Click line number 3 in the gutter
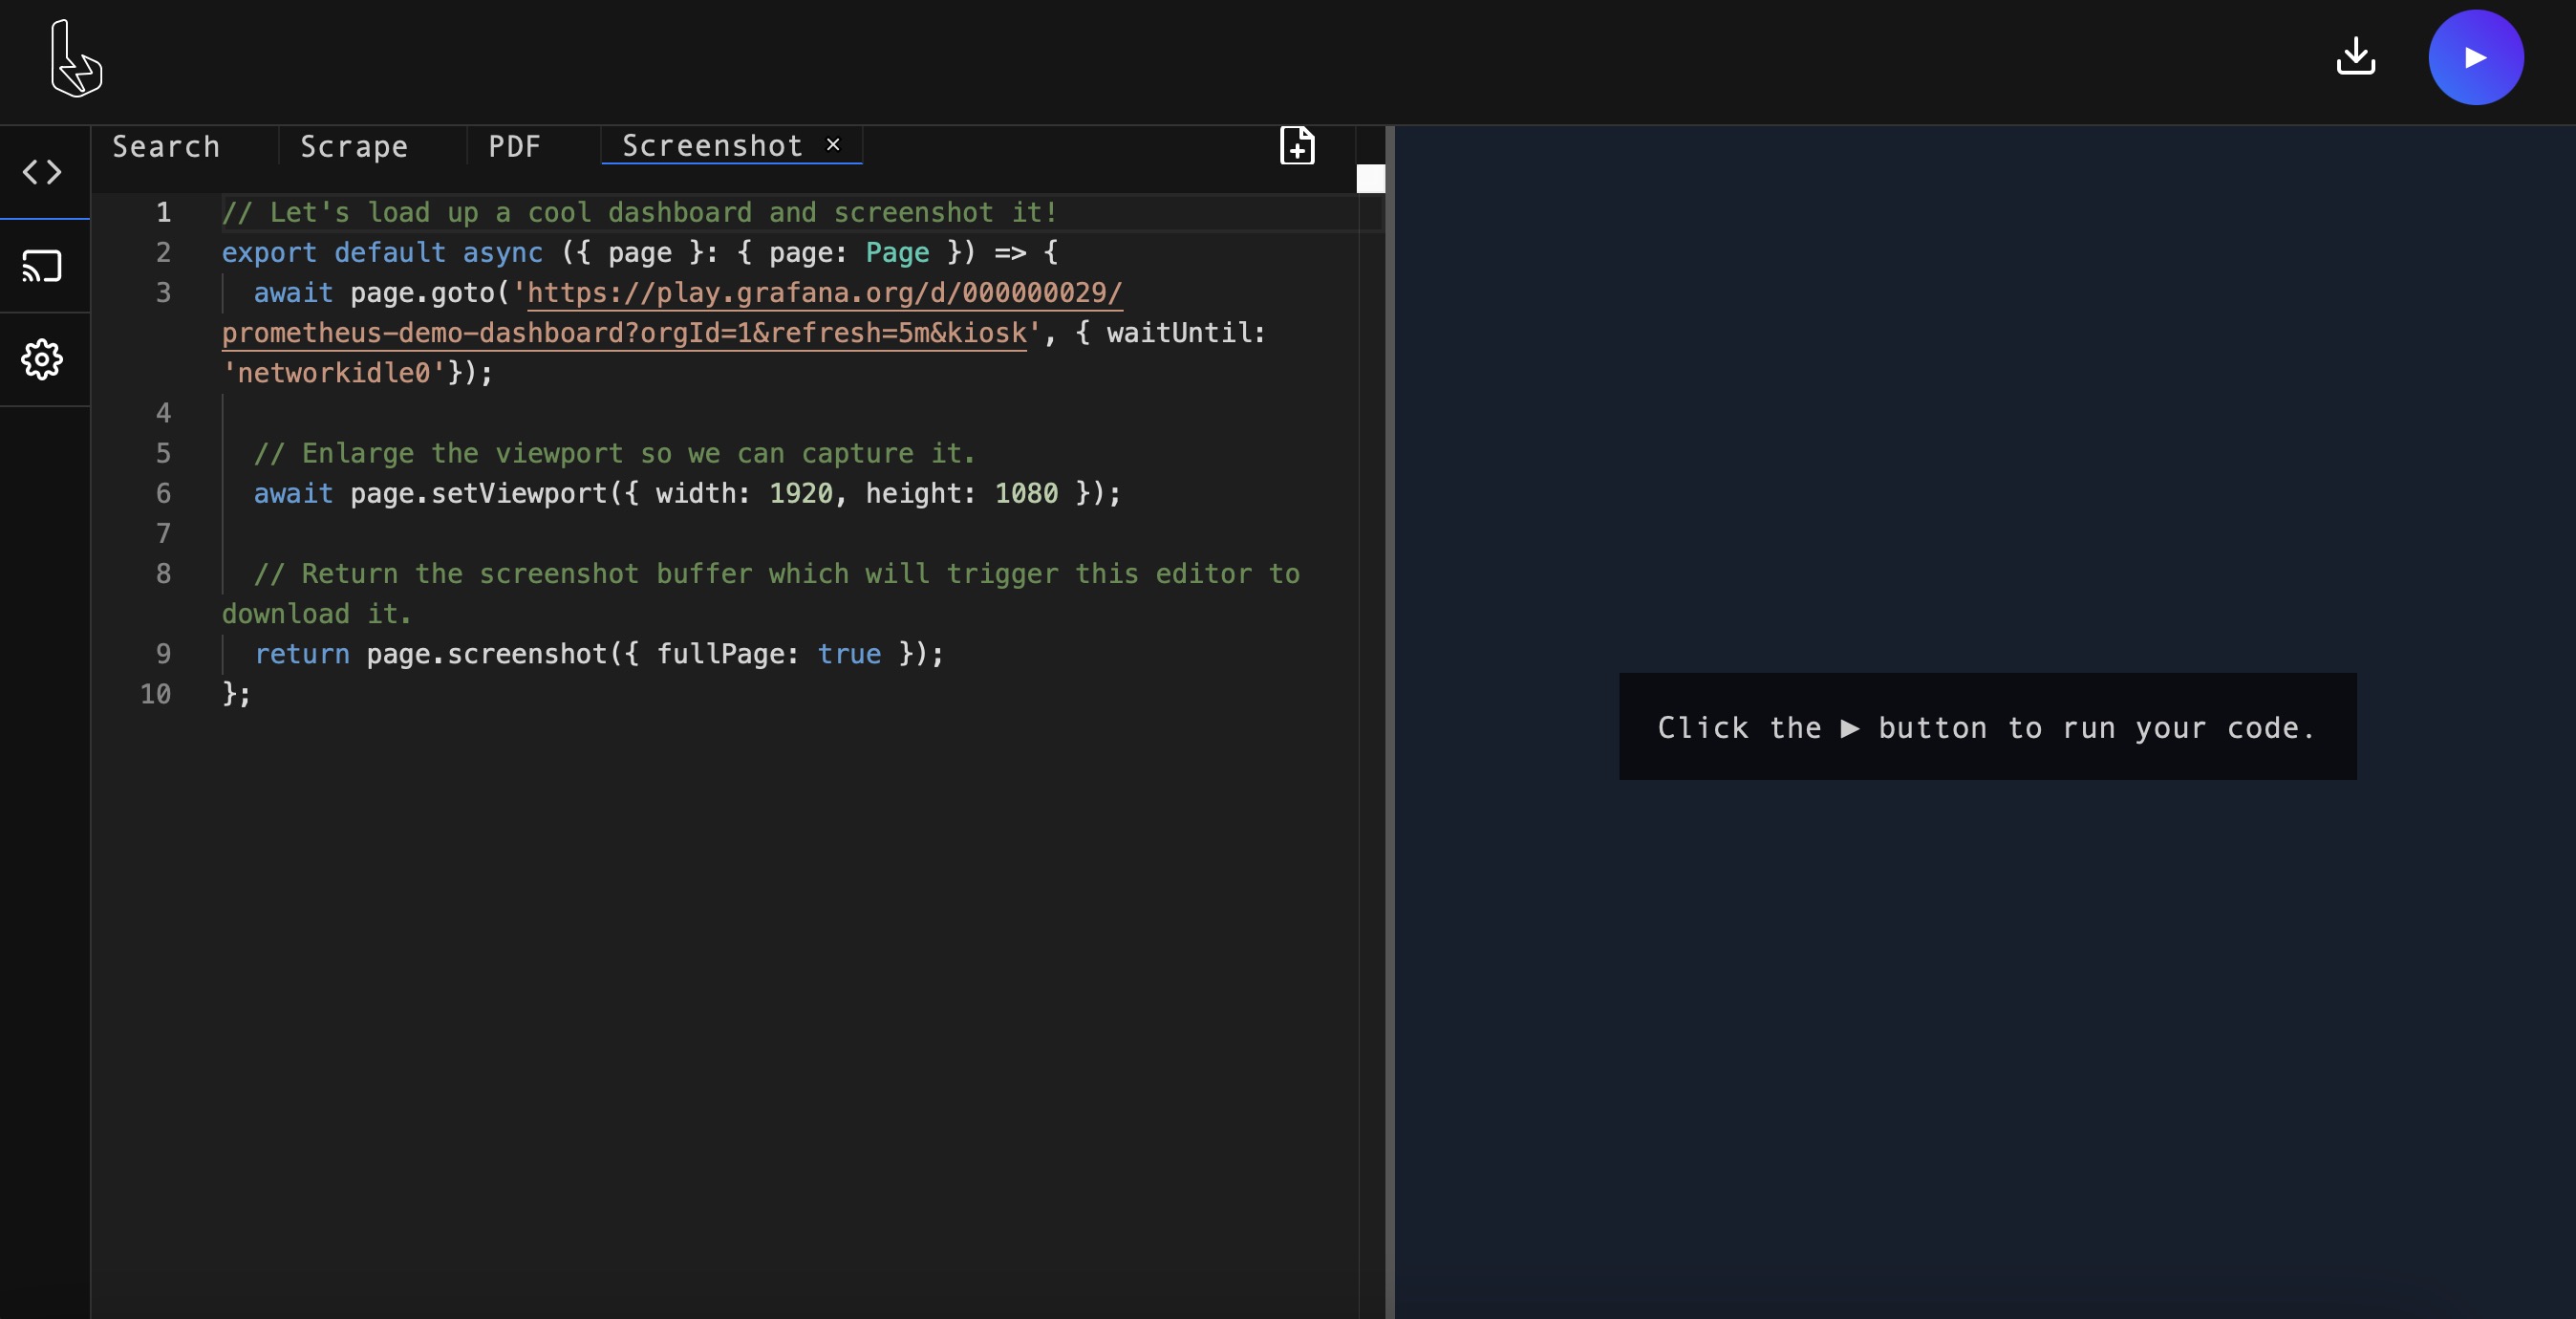Viewport: 2576px width, 1319px height. [x=164, y=293]
